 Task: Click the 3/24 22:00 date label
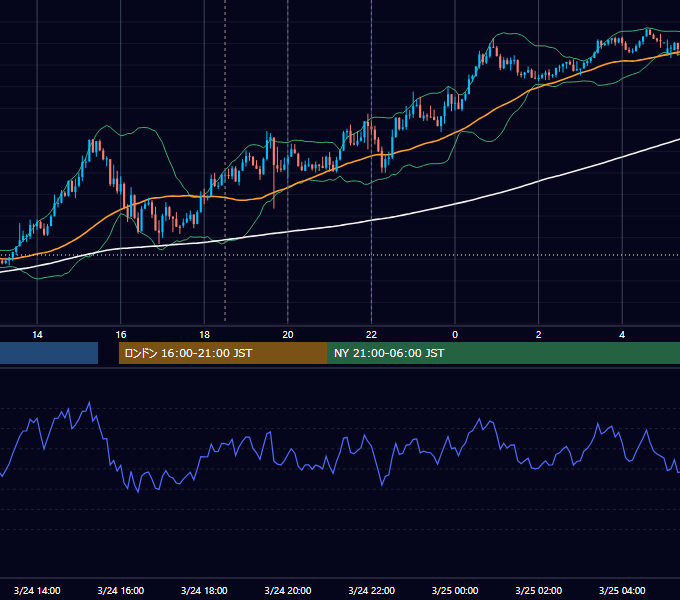click(x=372, y=590)
